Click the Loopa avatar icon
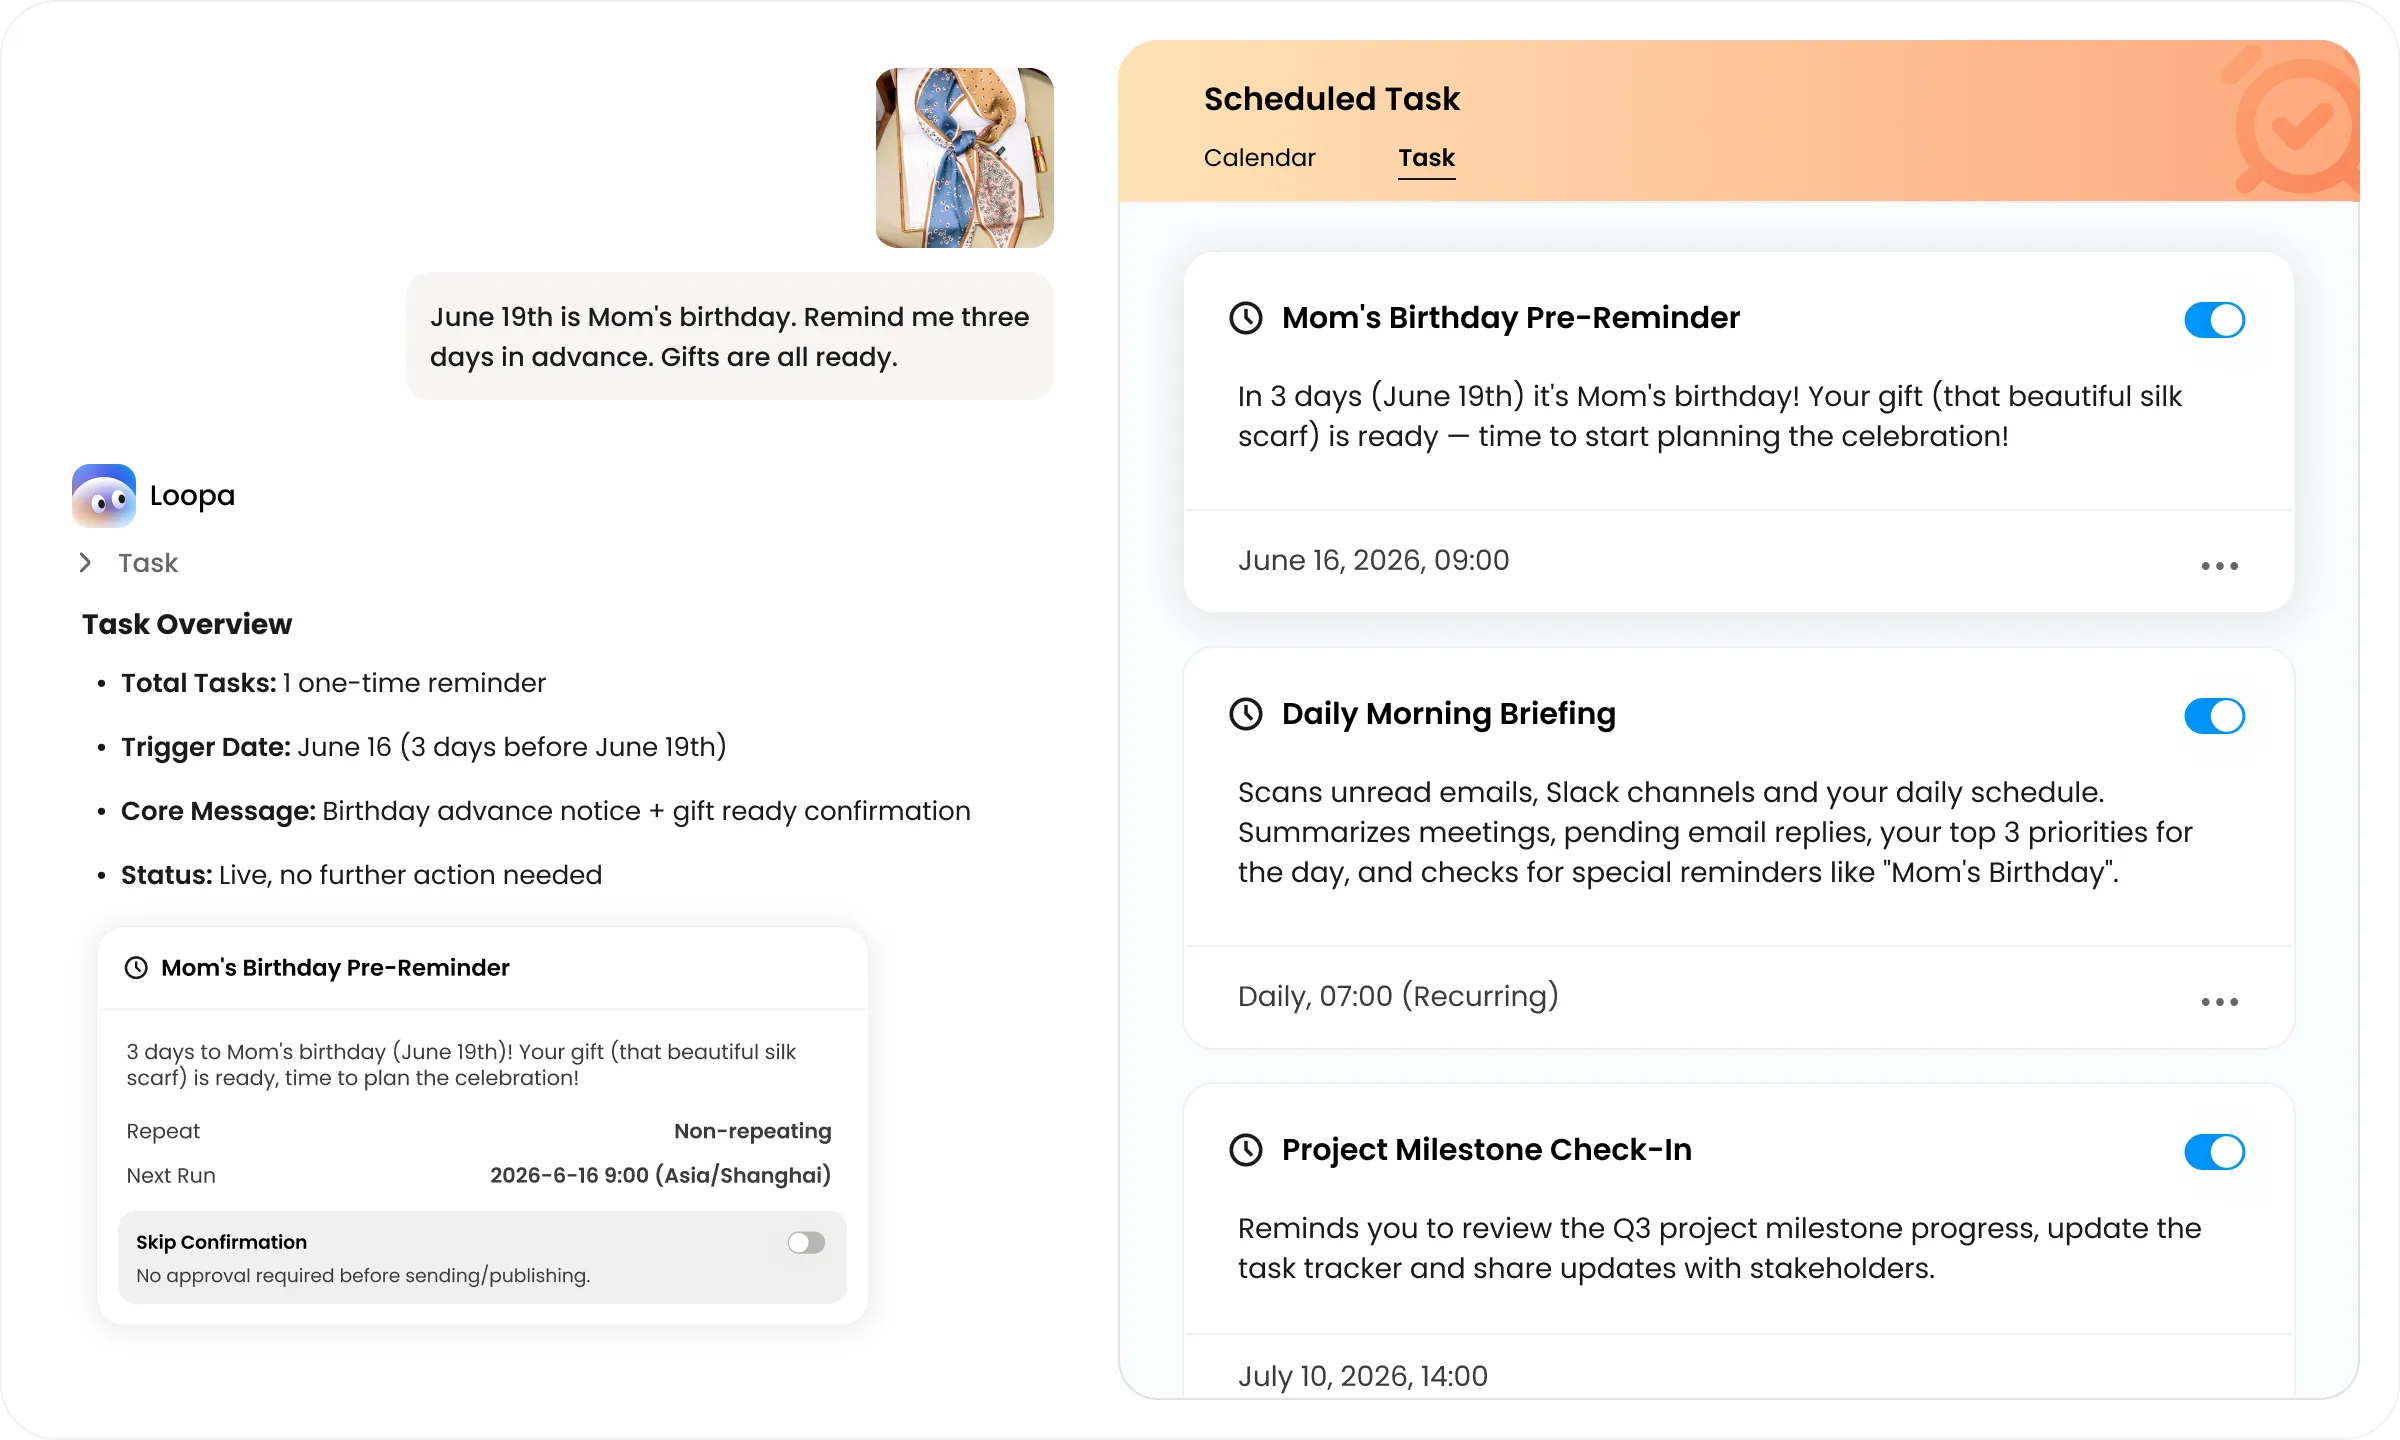The height and width of the screenshot is (1440, 2400). point(104,495)
